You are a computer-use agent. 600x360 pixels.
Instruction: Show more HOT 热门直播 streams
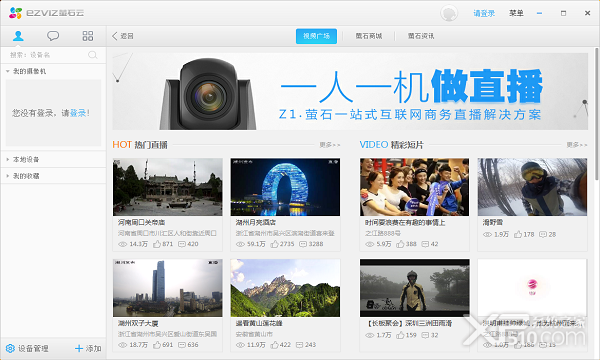pos(330,145)
